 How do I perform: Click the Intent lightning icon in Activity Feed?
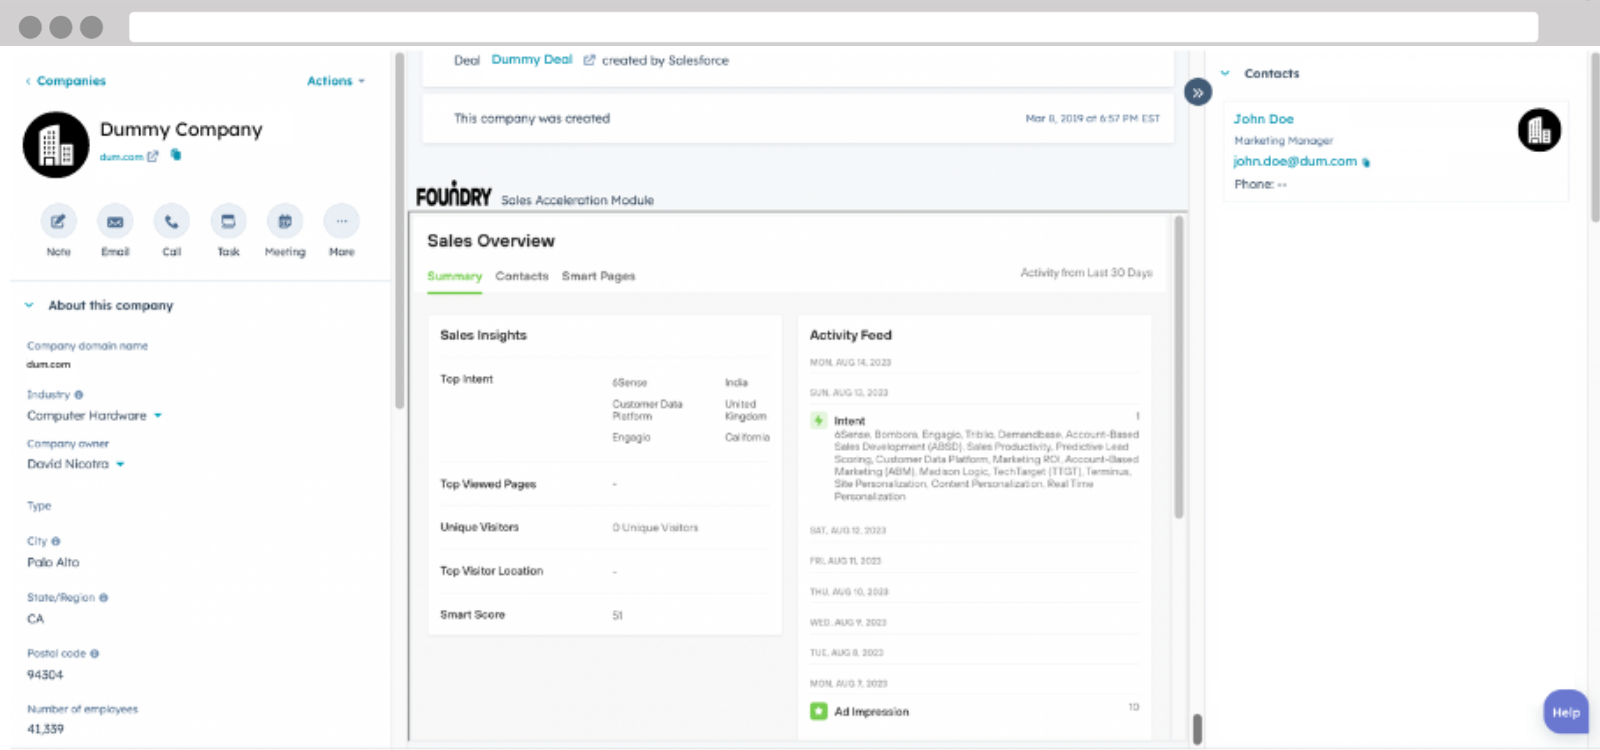tap(819, 421)
